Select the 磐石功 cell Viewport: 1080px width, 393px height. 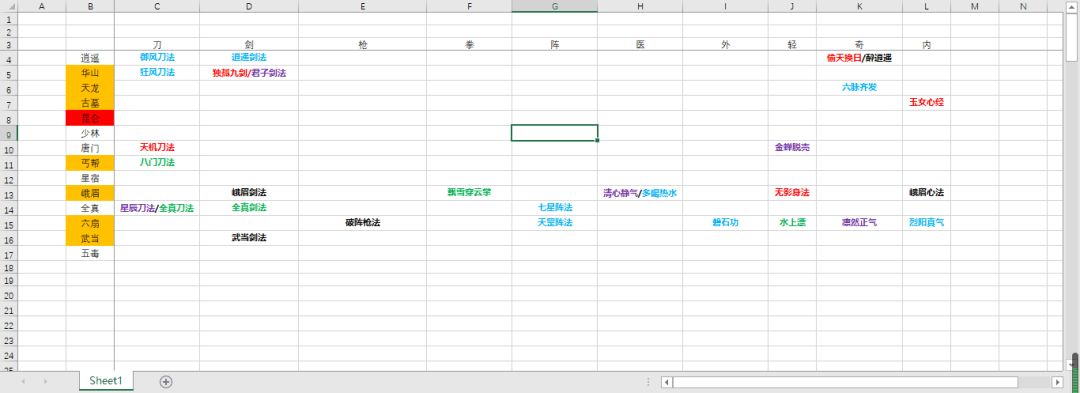point(725,222)
